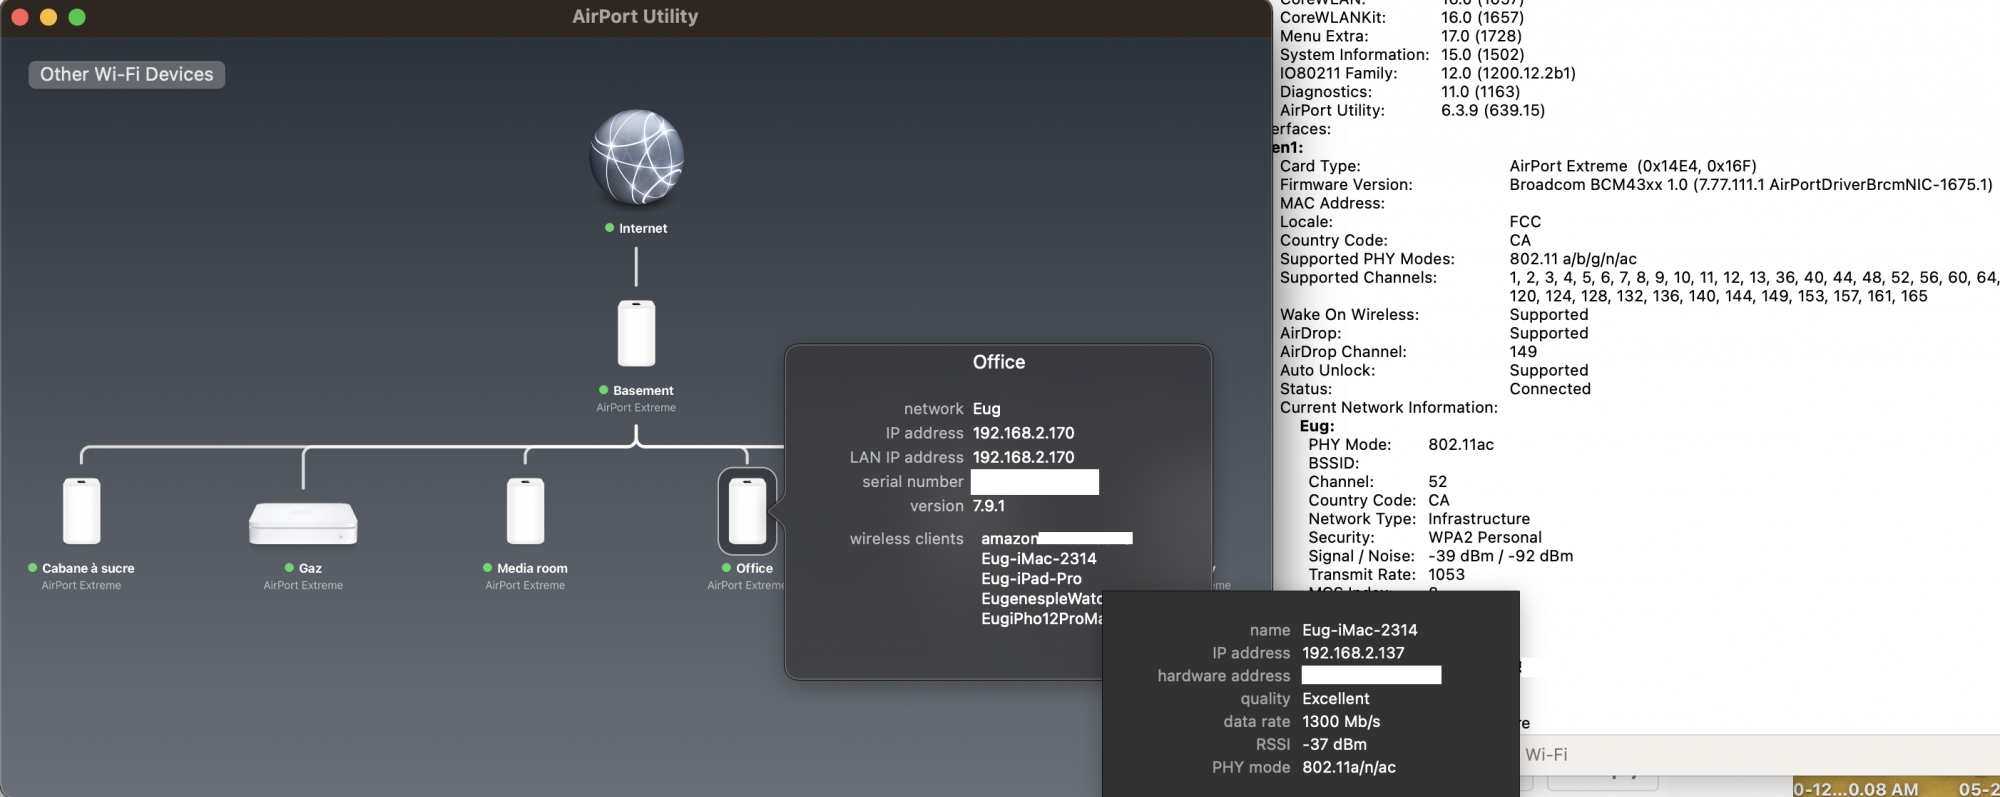Click the Security value WPA2 Personal
The width and height of the screenshot is (2000, 797).
point(1485,537)
